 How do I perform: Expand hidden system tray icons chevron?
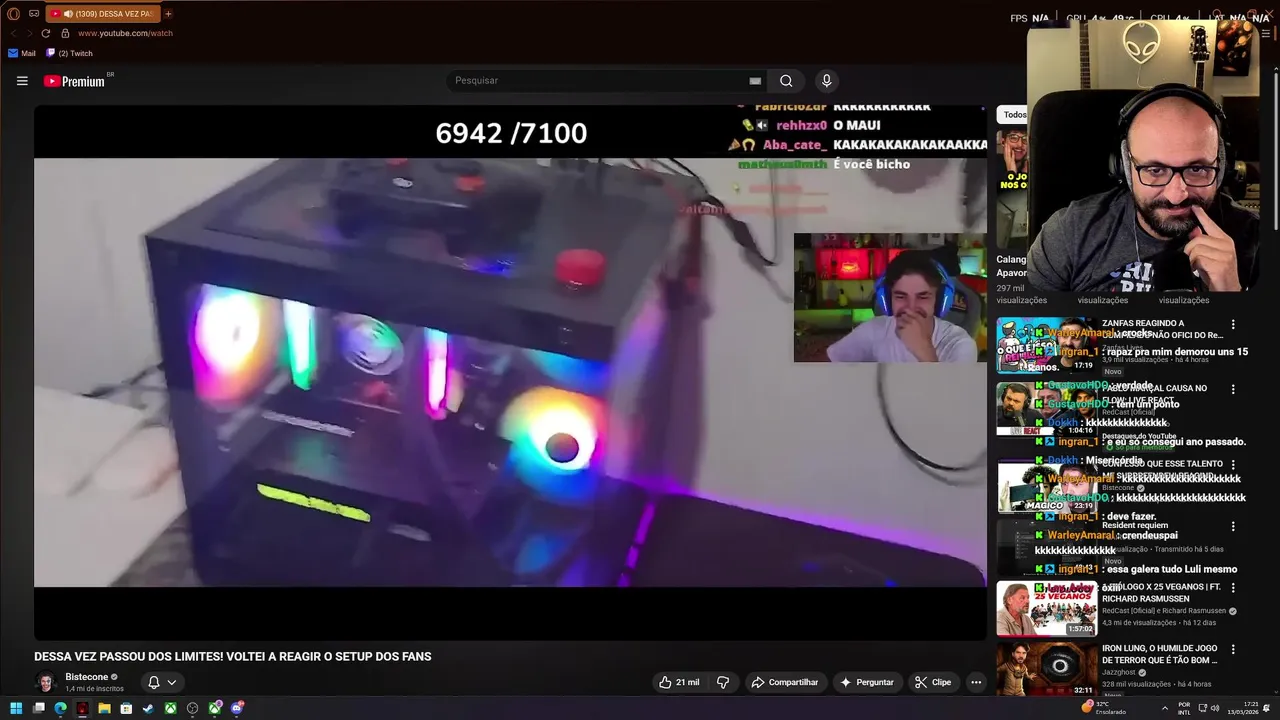tap(1164, 708)
